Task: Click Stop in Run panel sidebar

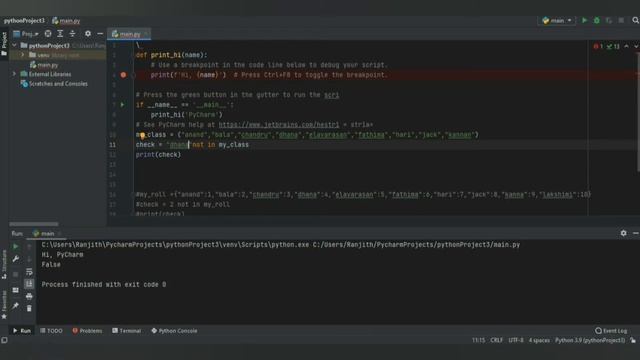Action: click(x=16, y=274)
